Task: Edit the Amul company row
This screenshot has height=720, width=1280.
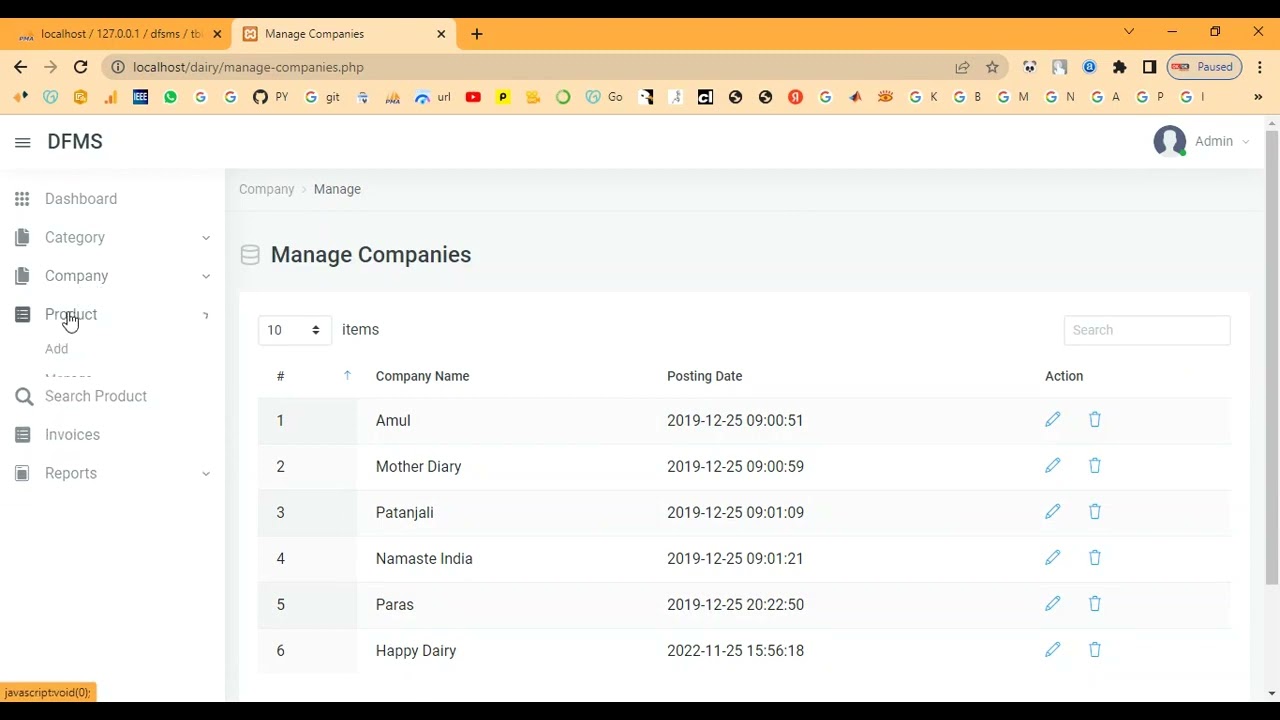Action: click(1052, 420)
